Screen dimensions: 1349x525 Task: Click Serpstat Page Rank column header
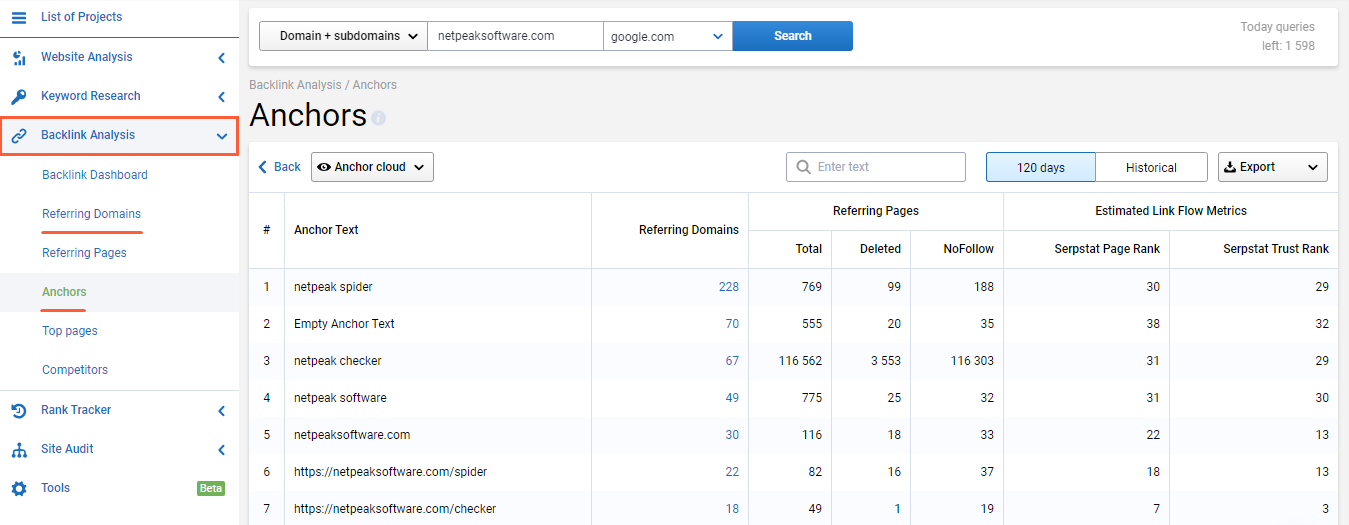coord(1107,249)
